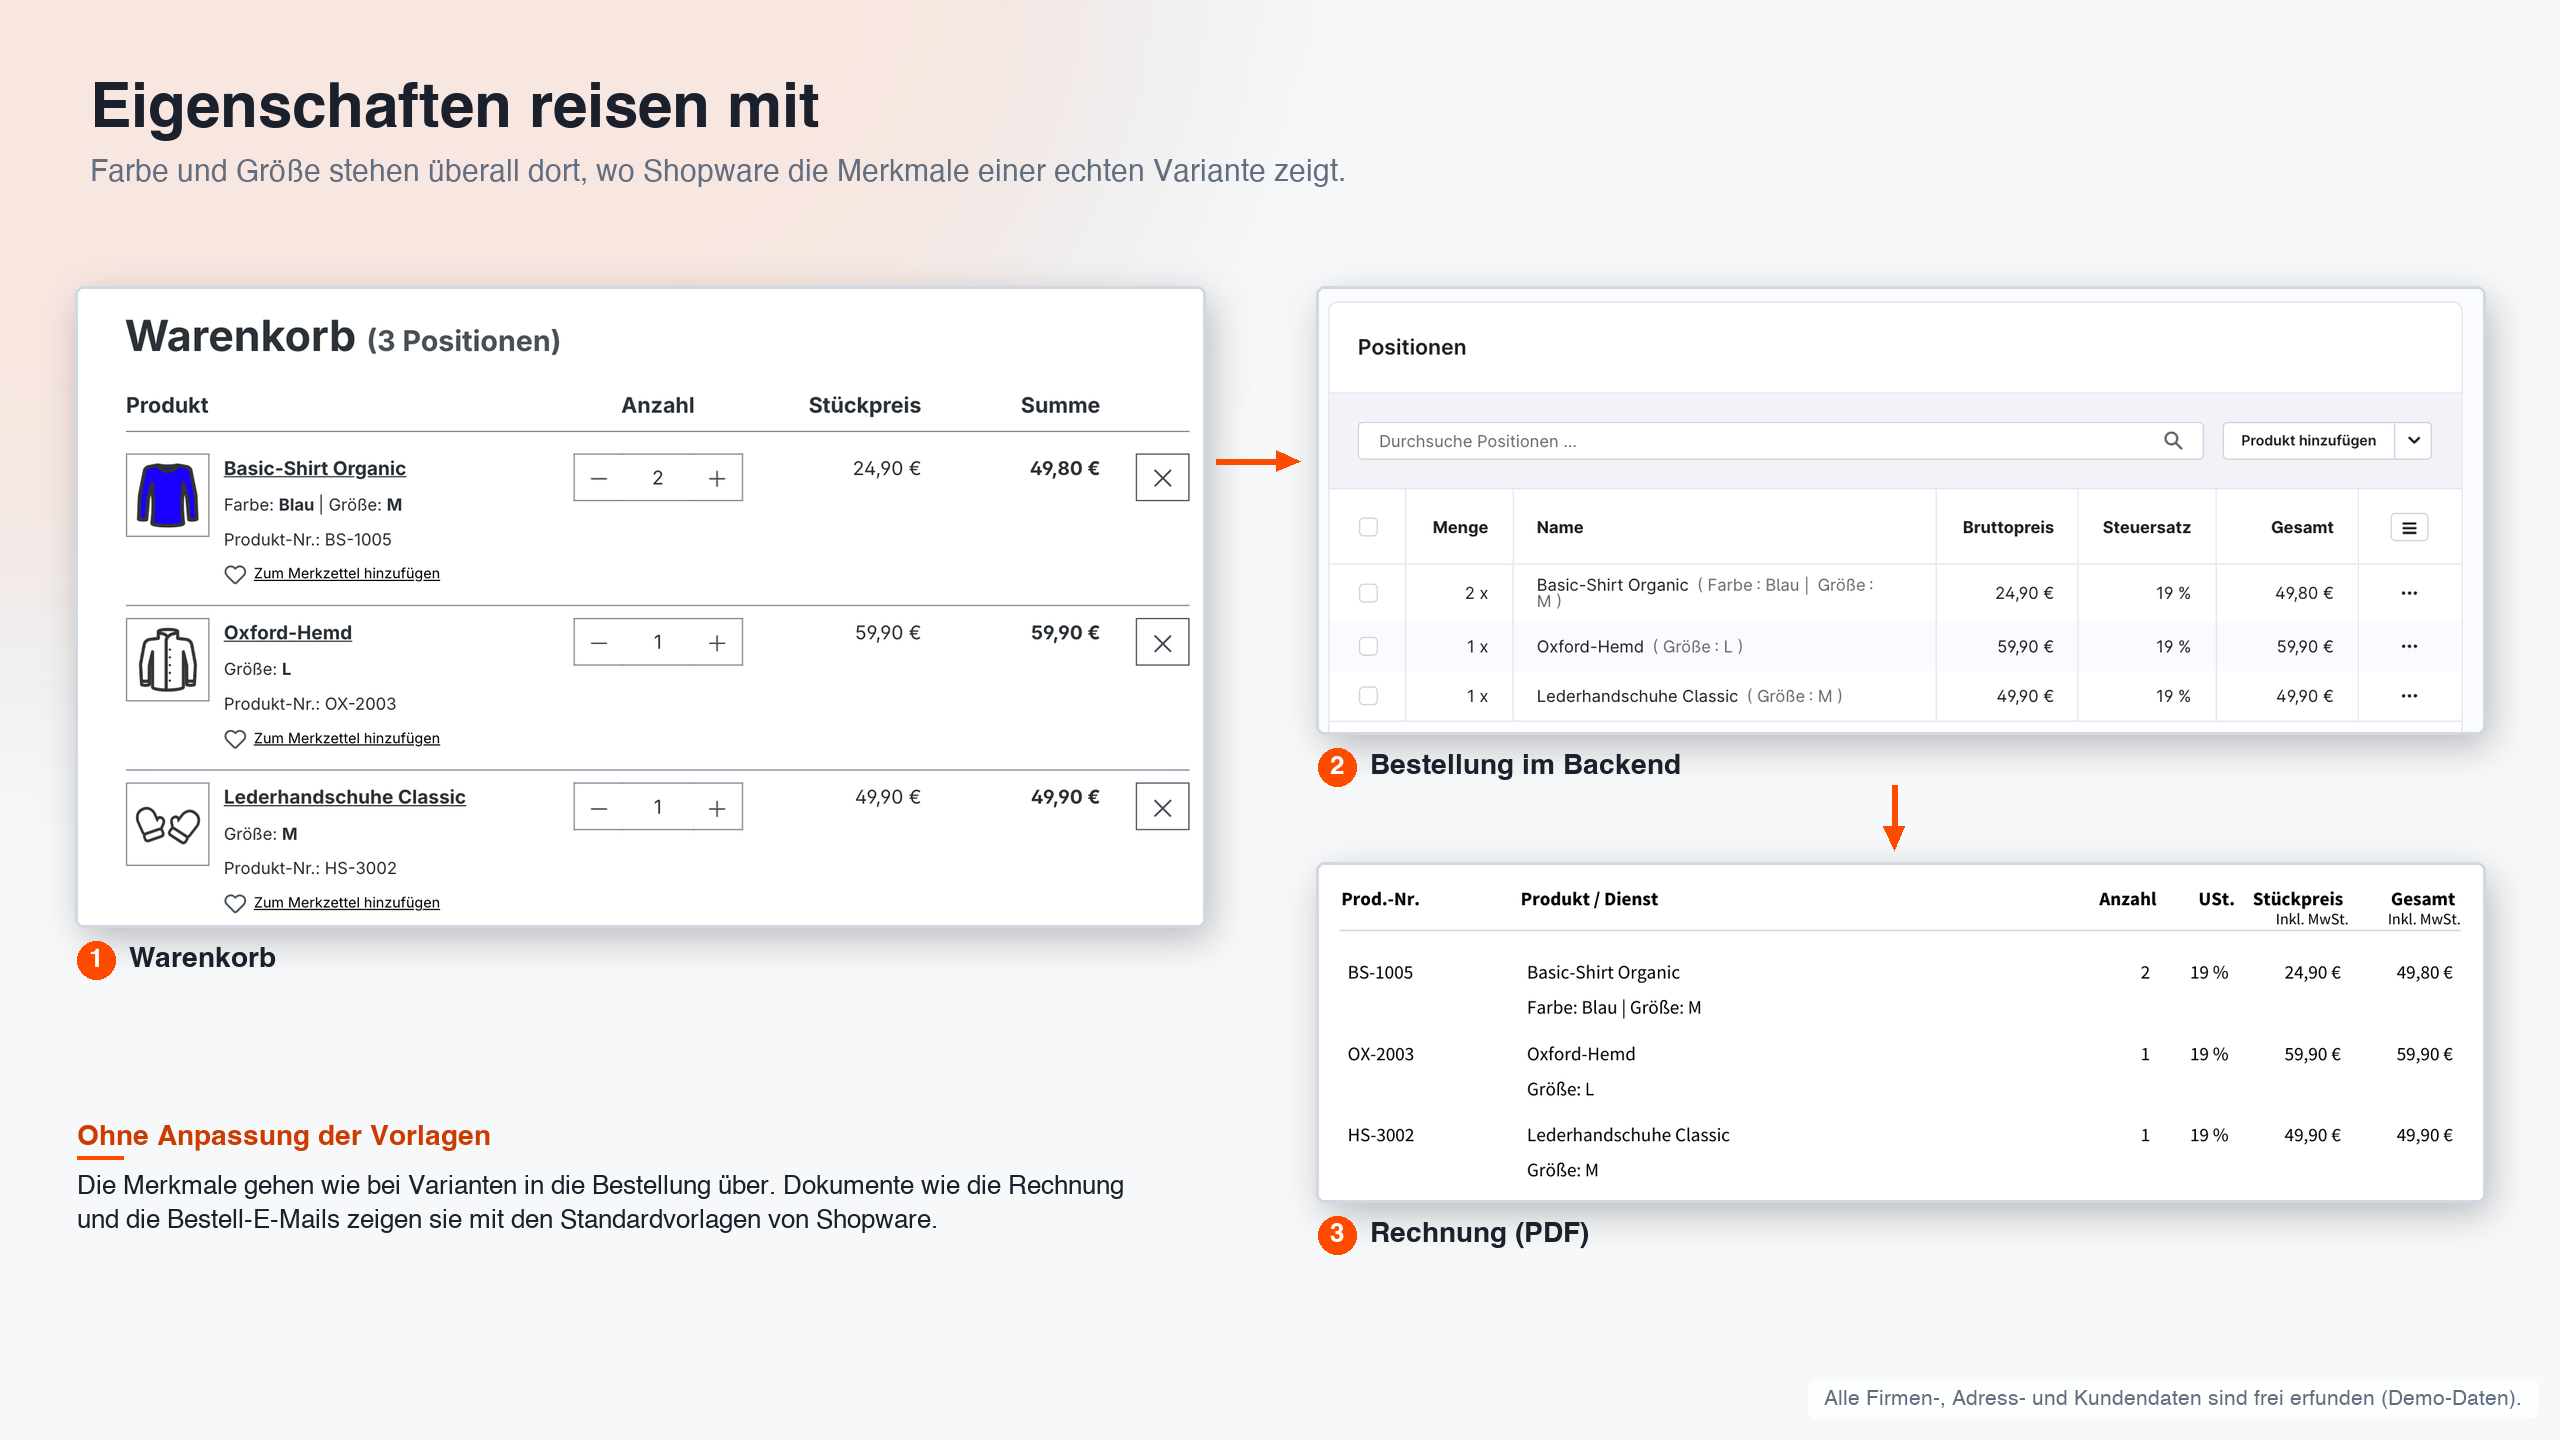2560x1440 pixels.
Task: Click blue shirt product thumbnail
Action: click(x=167, y=495)
